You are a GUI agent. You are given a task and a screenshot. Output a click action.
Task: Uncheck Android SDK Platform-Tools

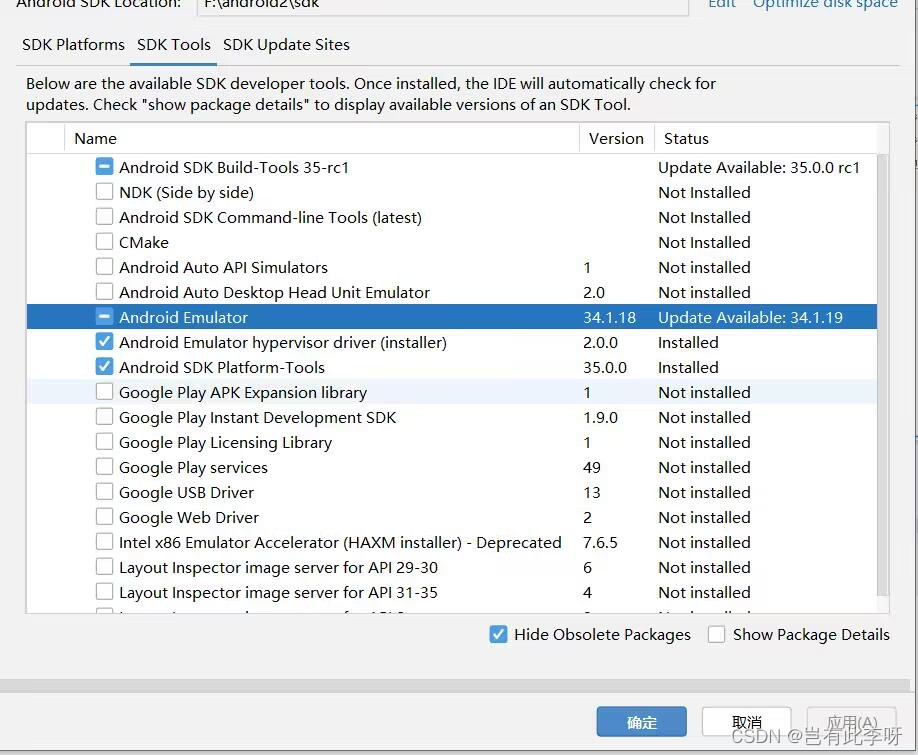[104, 367]
